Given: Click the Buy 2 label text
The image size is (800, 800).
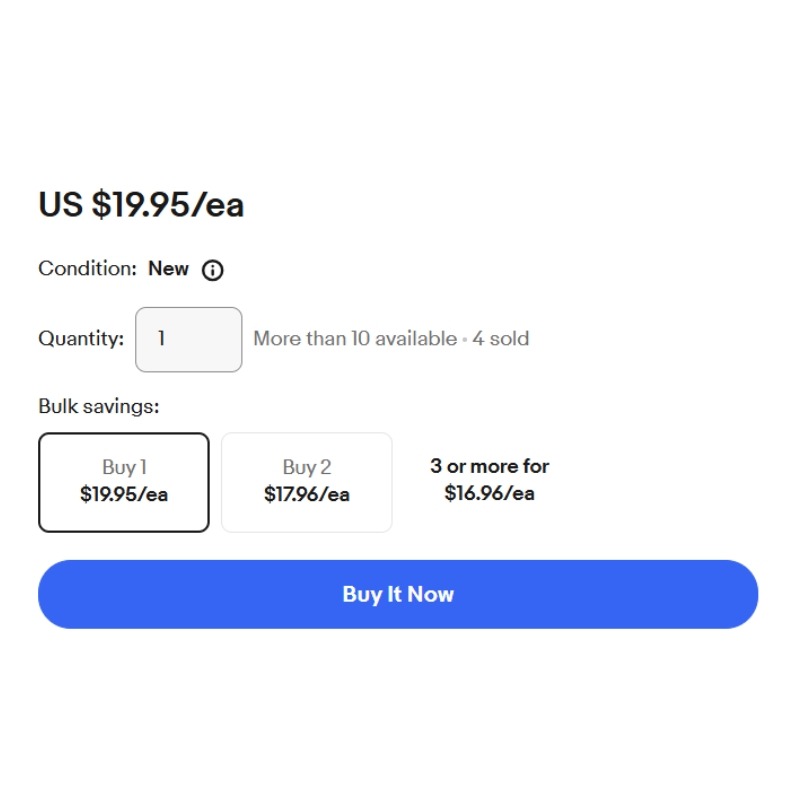Looking at the screenshot, I should pos(307,467).
